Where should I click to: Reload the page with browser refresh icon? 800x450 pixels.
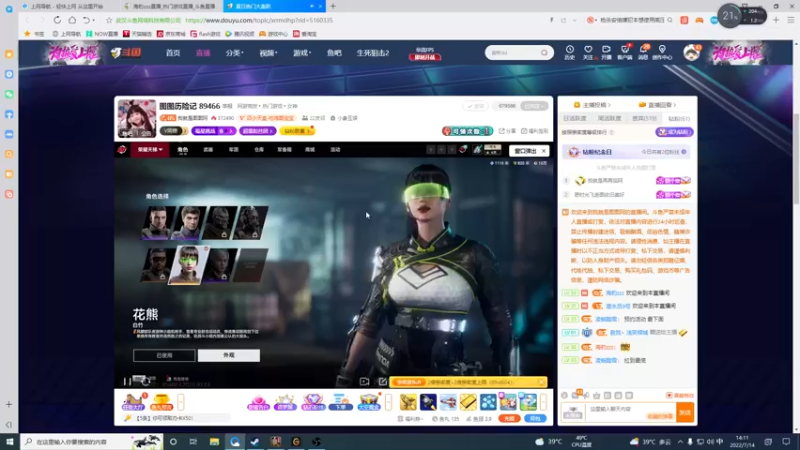[x=57, y=20]
